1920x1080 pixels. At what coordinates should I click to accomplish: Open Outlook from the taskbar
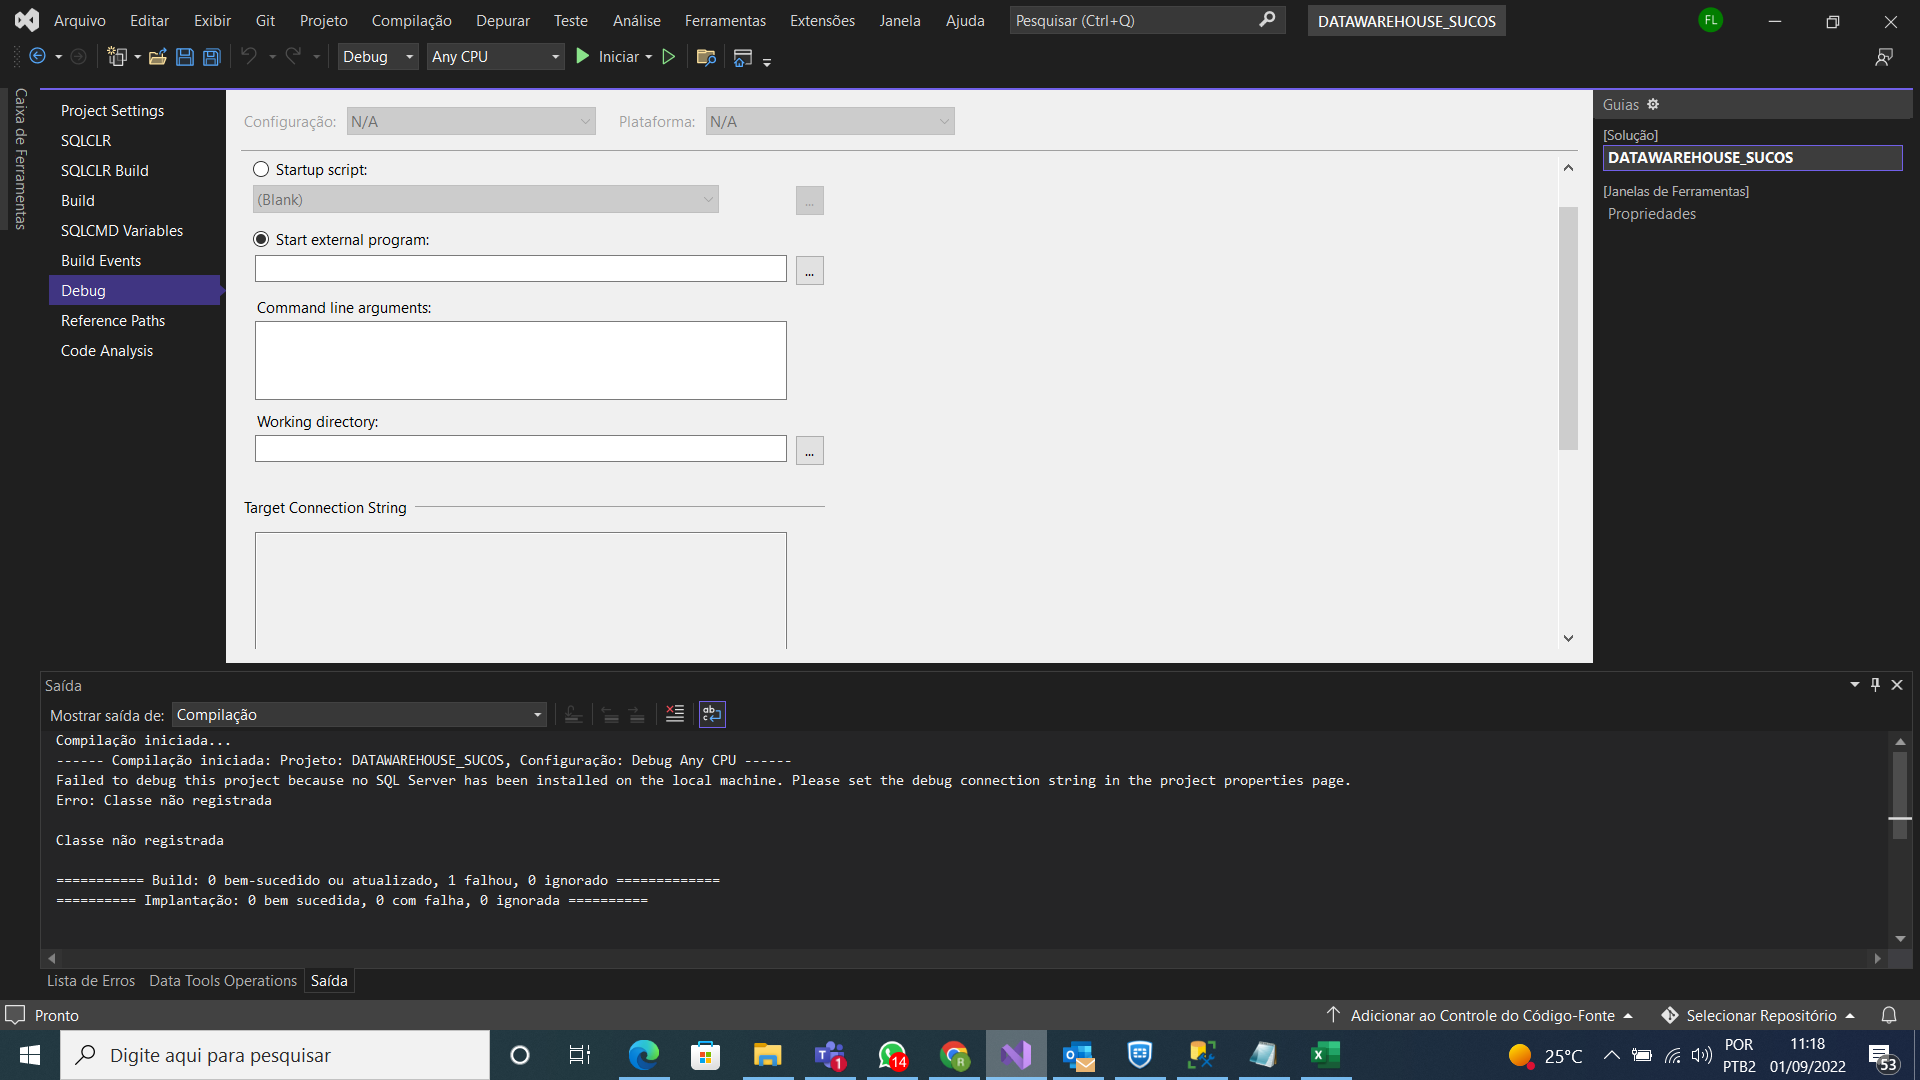[1078, 1055]
